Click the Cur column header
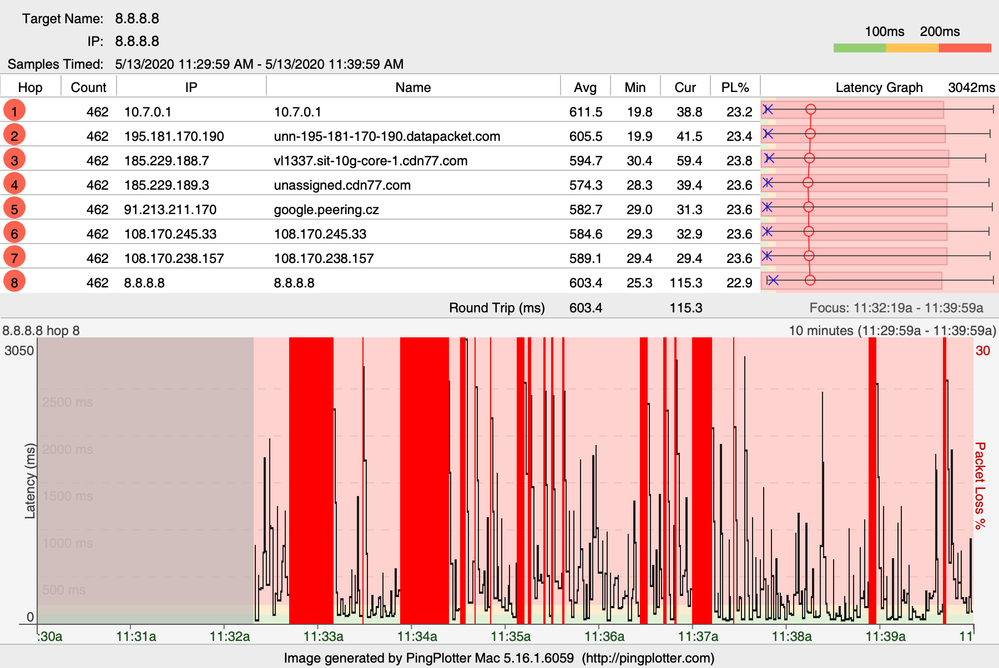This screenshot has width=999, height=668. pos(685,87)
